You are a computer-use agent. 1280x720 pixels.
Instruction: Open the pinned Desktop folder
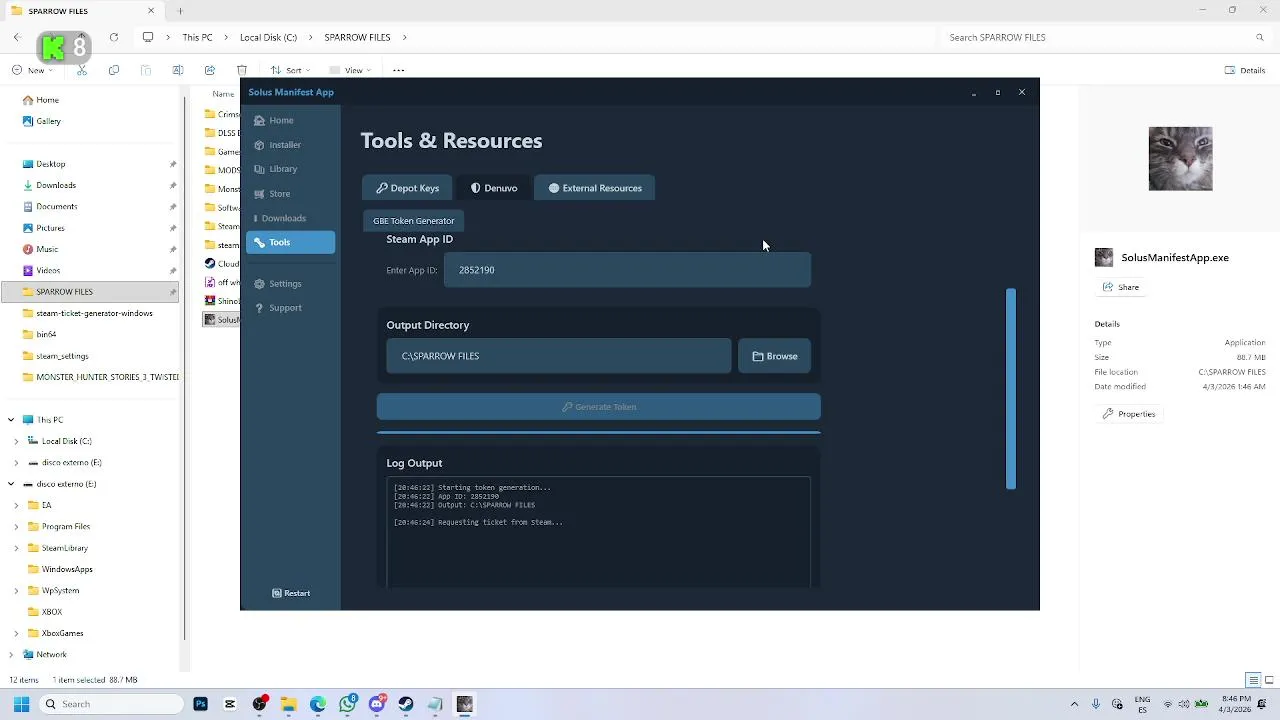tap(50, 164)
